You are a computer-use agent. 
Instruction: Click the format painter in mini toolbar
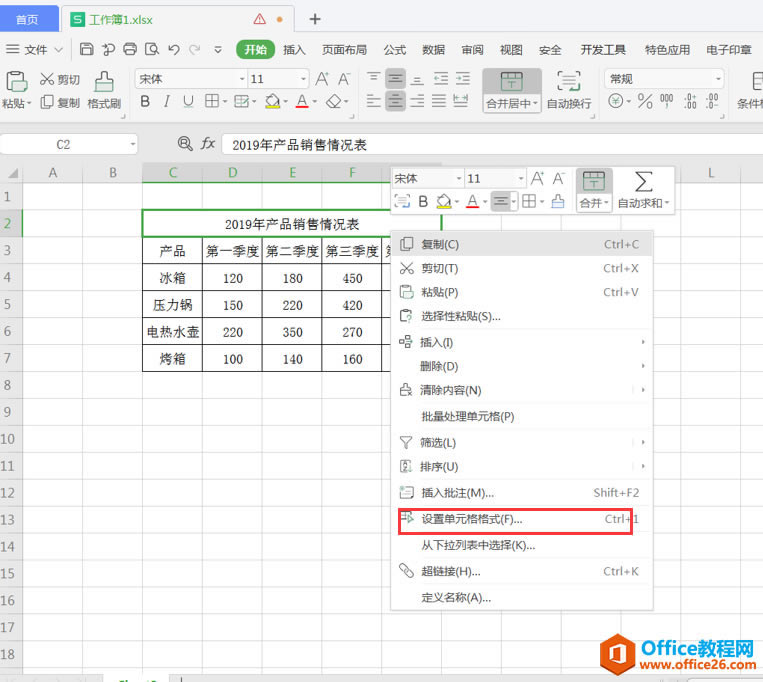pos(558,201)
